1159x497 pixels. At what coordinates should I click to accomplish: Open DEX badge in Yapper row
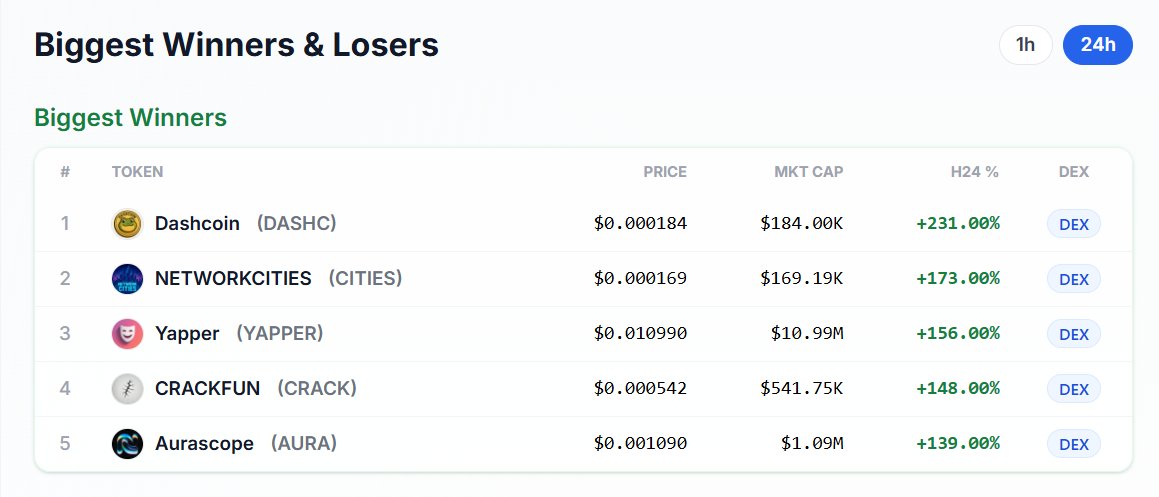(x=1073, y=334)
